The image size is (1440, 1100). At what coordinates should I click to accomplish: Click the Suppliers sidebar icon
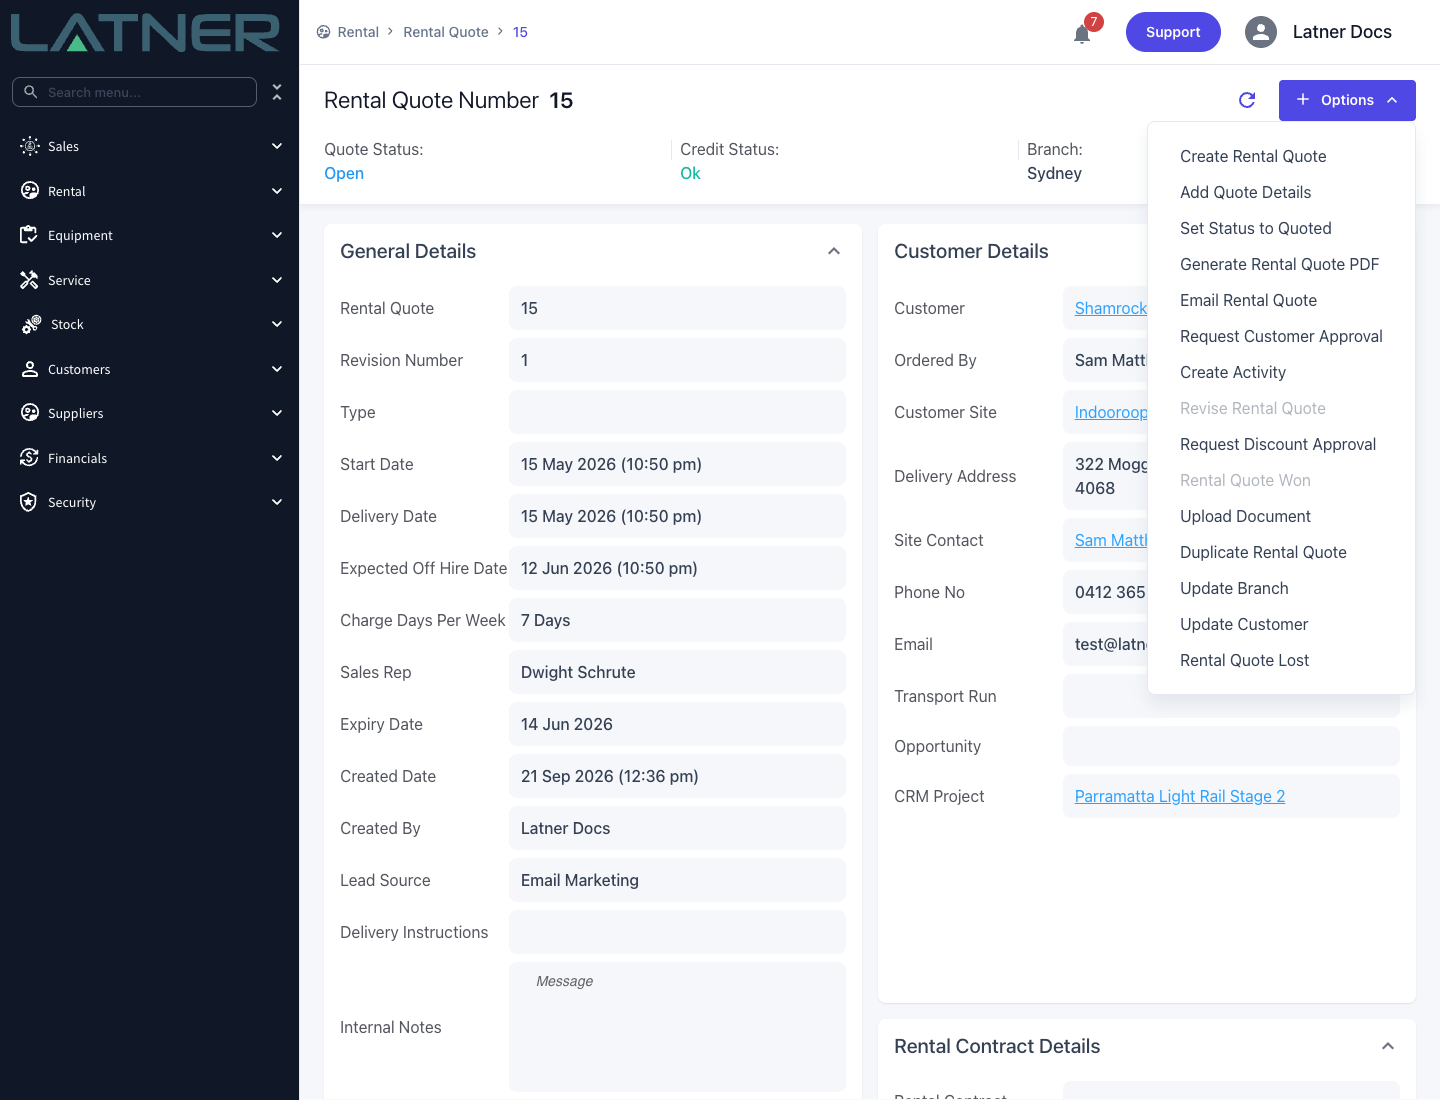[30, 413]
